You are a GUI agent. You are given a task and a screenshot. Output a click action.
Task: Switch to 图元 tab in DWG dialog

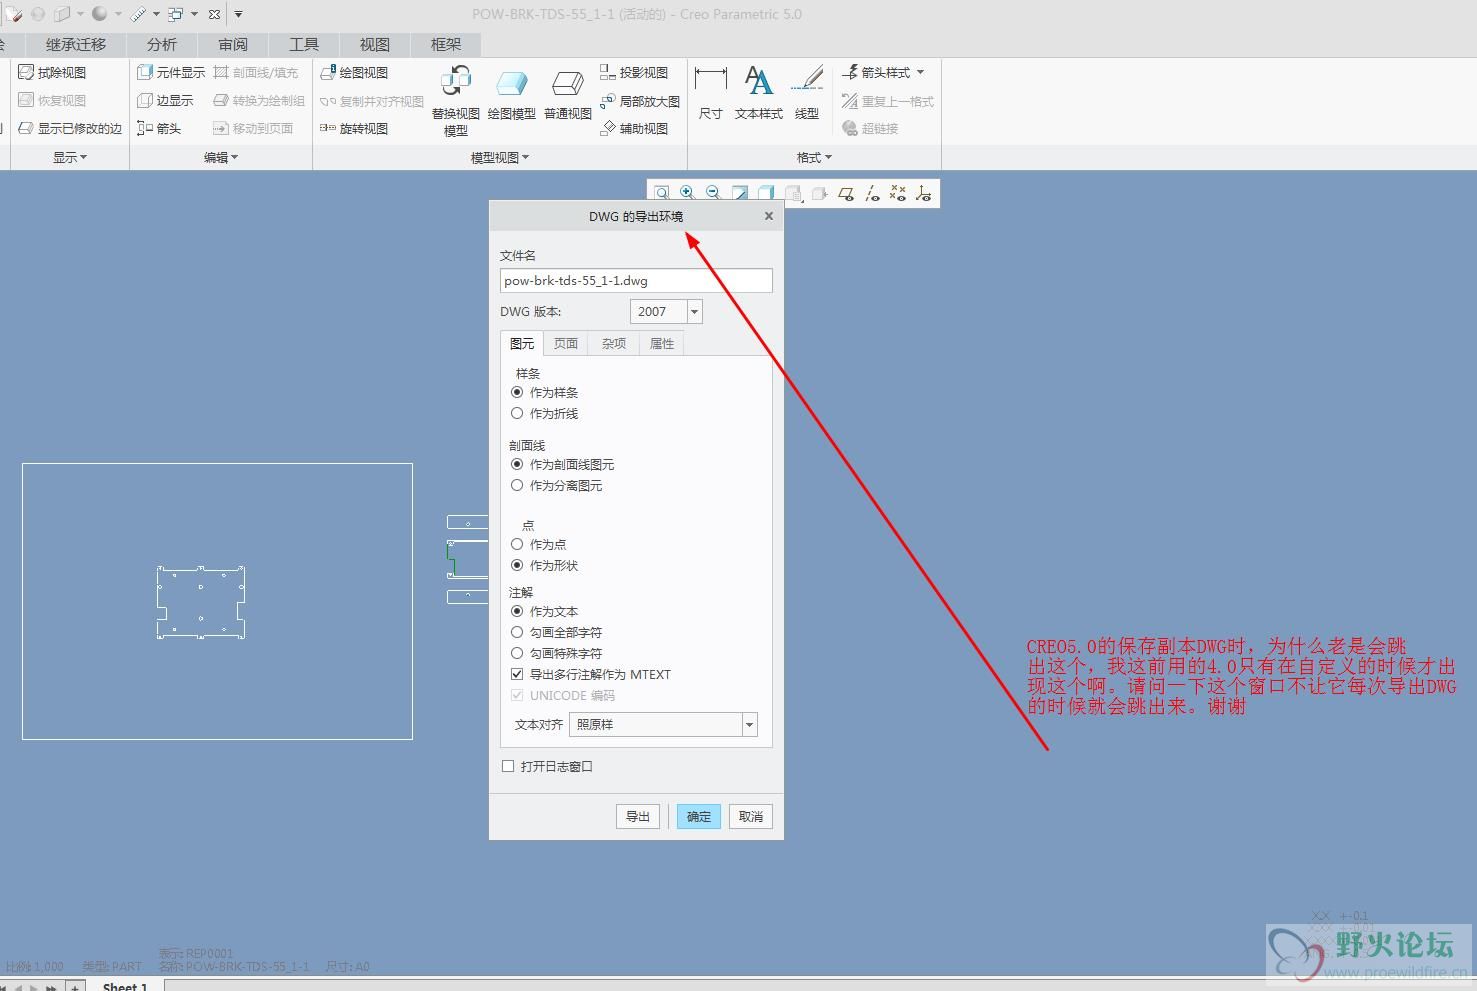click(x=522, y=343)
